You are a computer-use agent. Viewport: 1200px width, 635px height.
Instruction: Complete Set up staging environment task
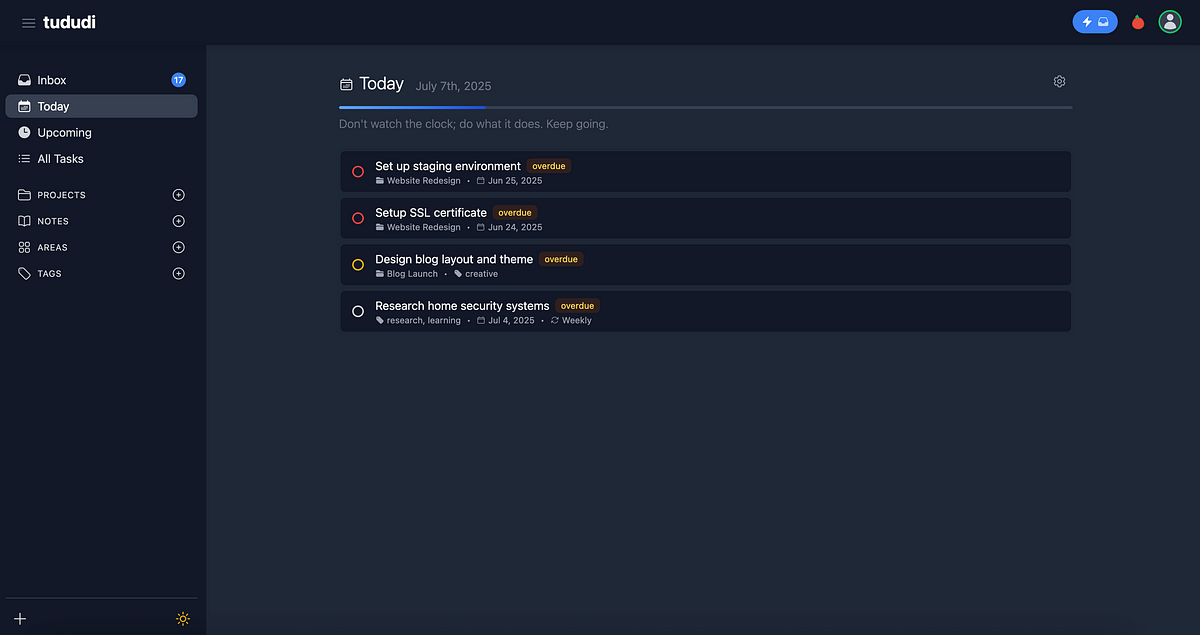pyautogui.click(x=358, y=172)
